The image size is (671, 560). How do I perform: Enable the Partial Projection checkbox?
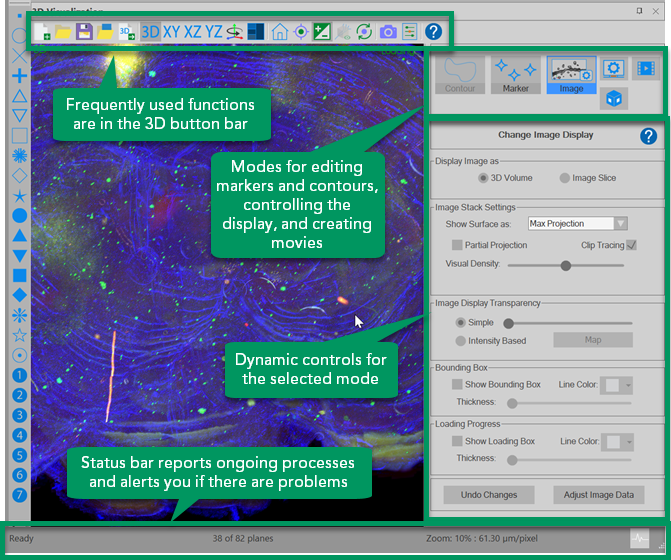point(457,245)
